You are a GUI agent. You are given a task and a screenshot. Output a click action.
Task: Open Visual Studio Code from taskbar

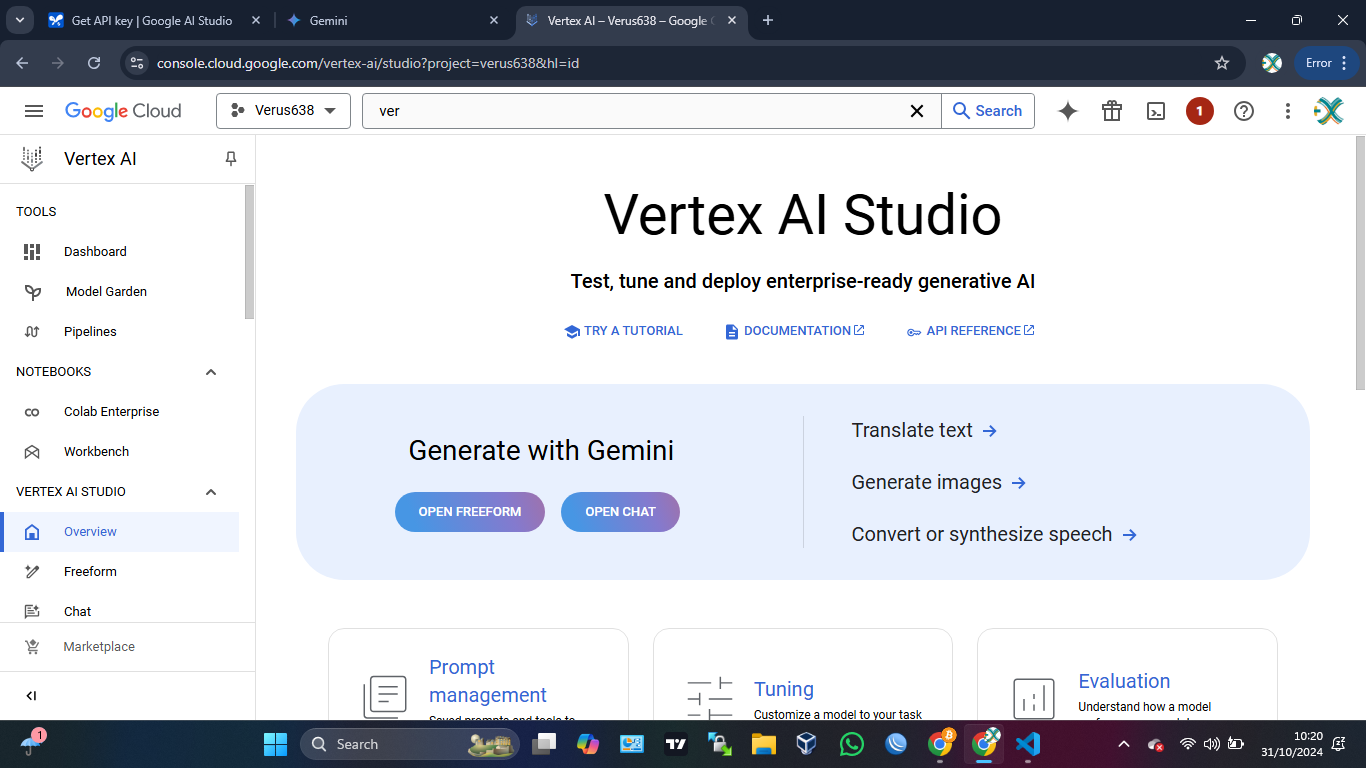coord(1028,744)
